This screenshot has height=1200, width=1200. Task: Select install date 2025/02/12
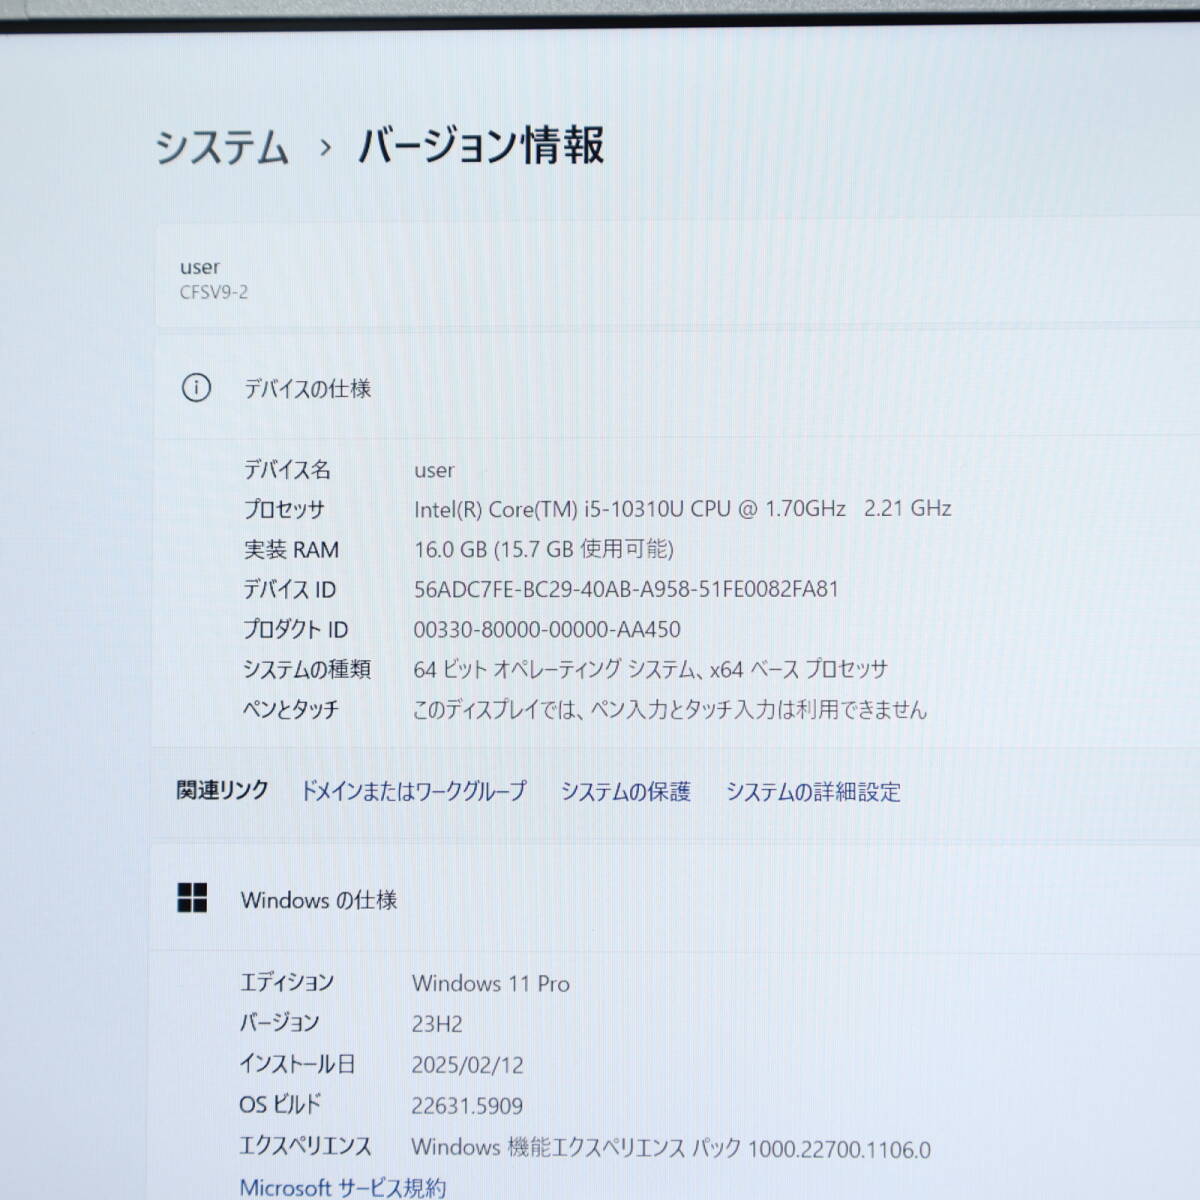tap(467, 1065)
